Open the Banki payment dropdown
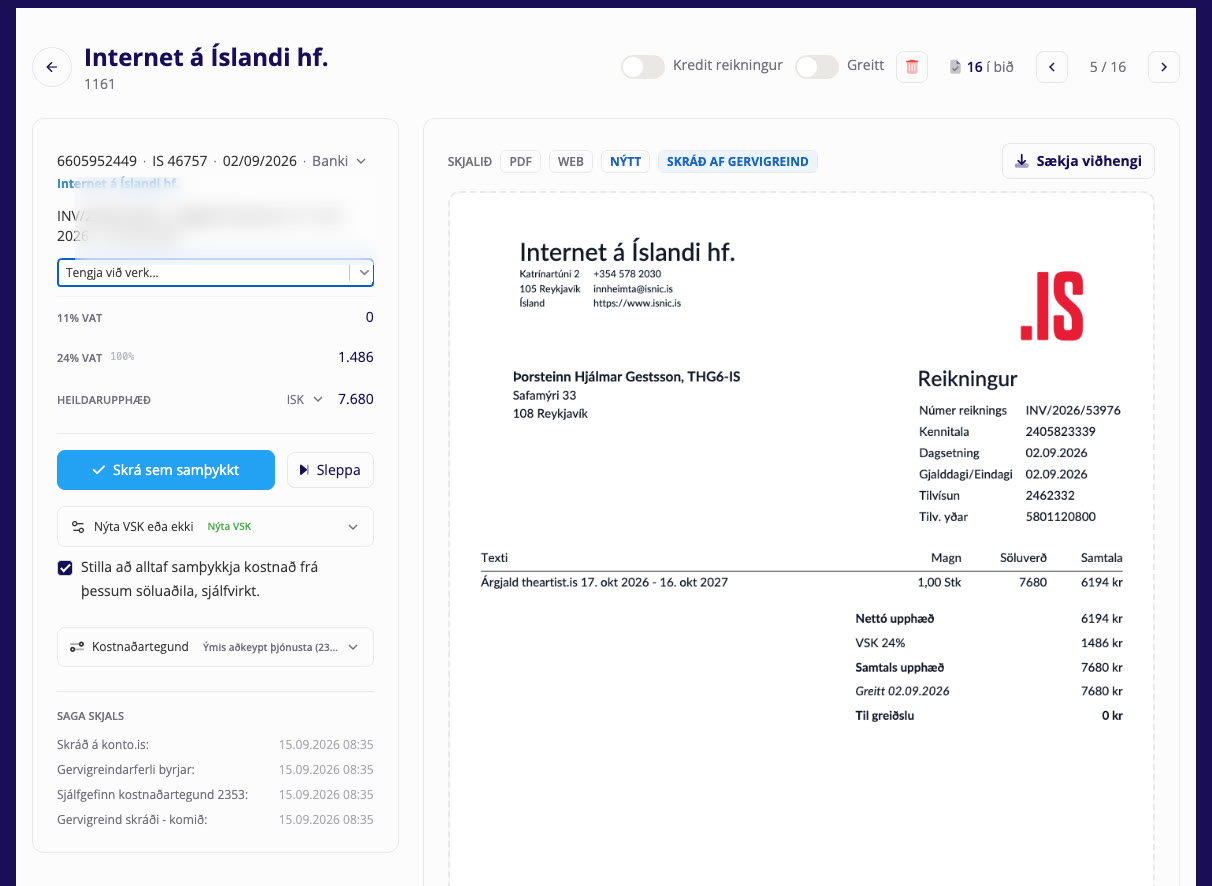1212x886 pixels. click(x=339, y=161)
